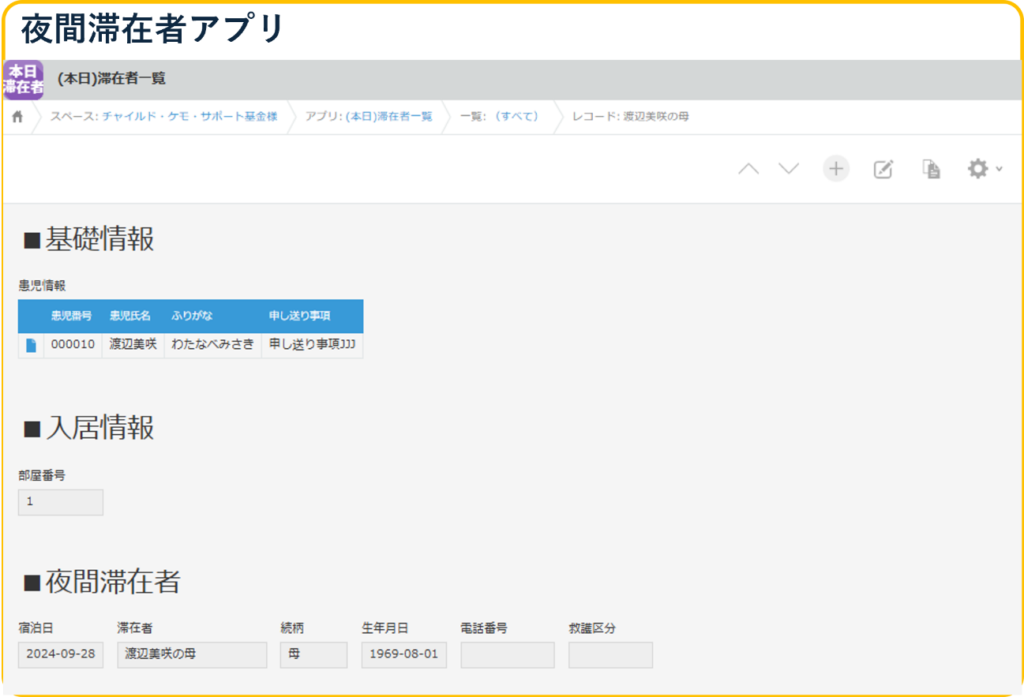This screenshot has width=1024, height=697.
Task: Add a new record with plus icon
Action: click(836, 169)
